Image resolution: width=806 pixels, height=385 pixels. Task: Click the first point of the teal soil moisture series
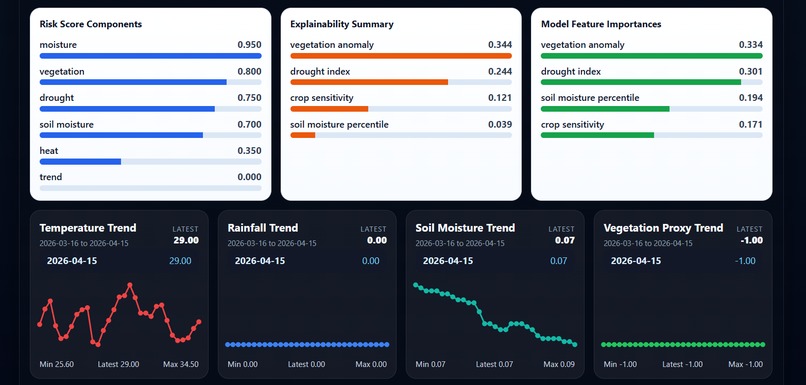pyautogui.click(x=415, y=284)
